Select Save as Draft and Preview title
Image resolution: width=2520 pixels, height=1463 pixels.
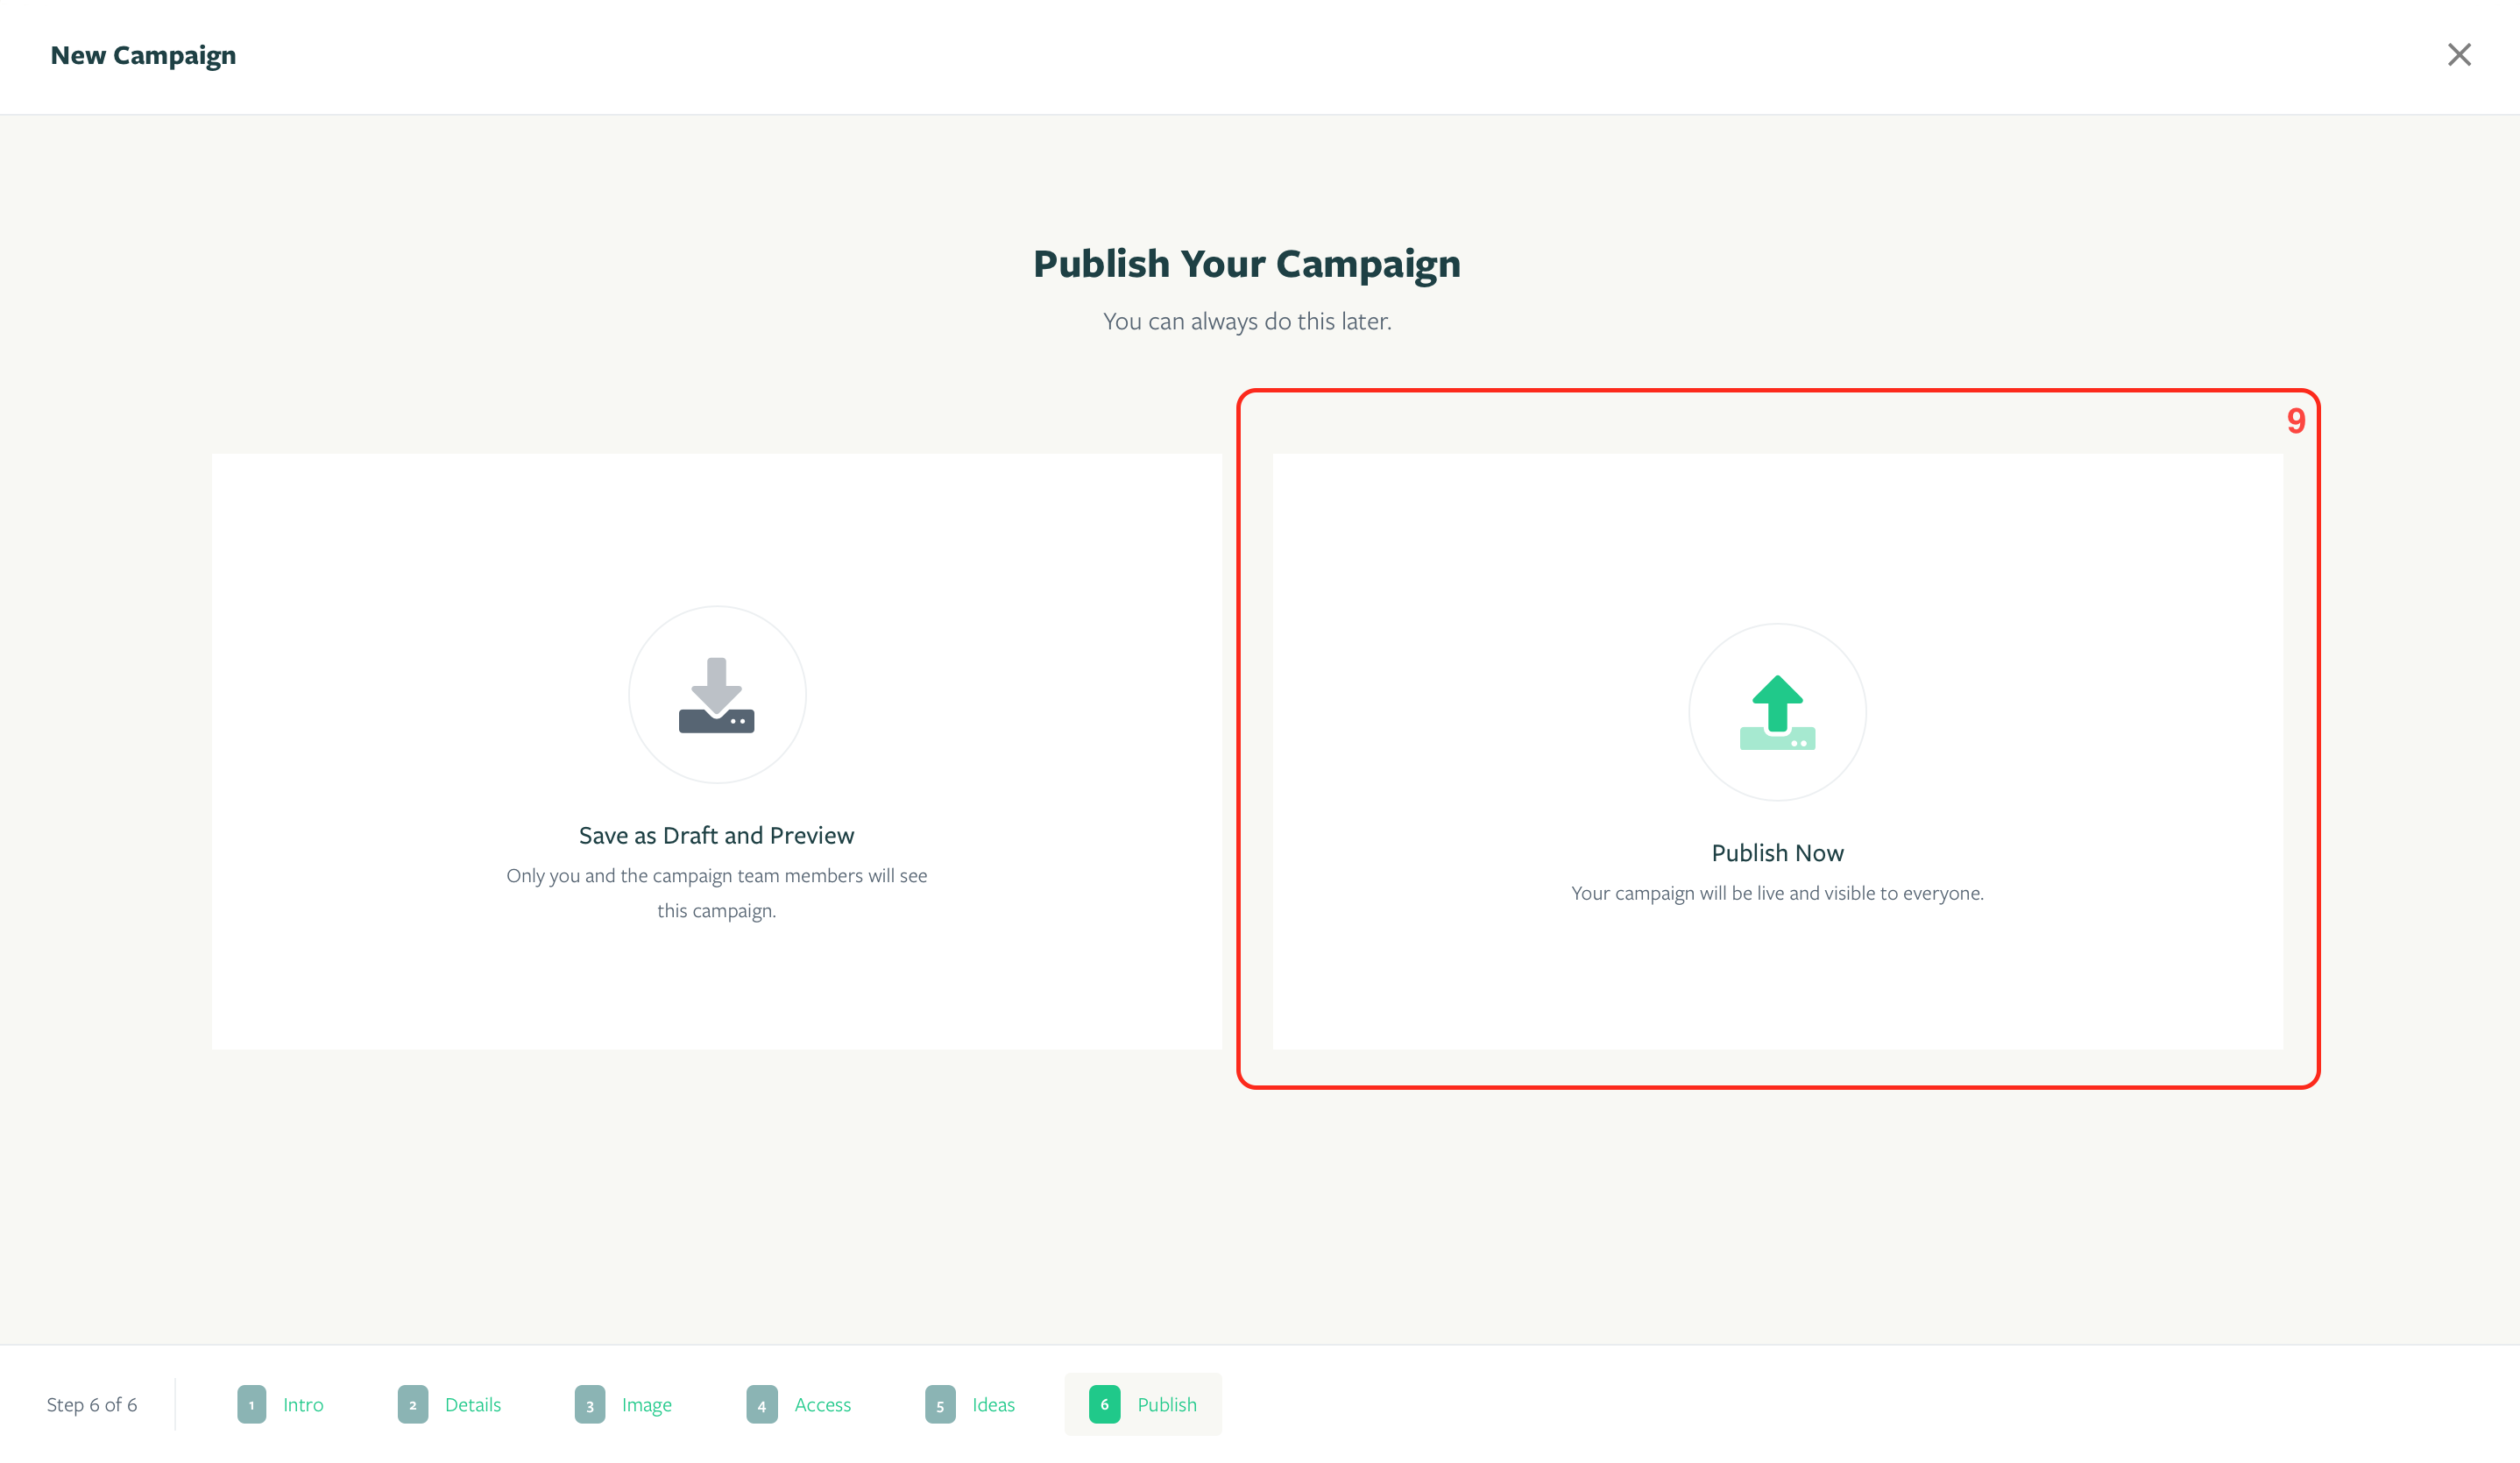(x=716, y=835)
